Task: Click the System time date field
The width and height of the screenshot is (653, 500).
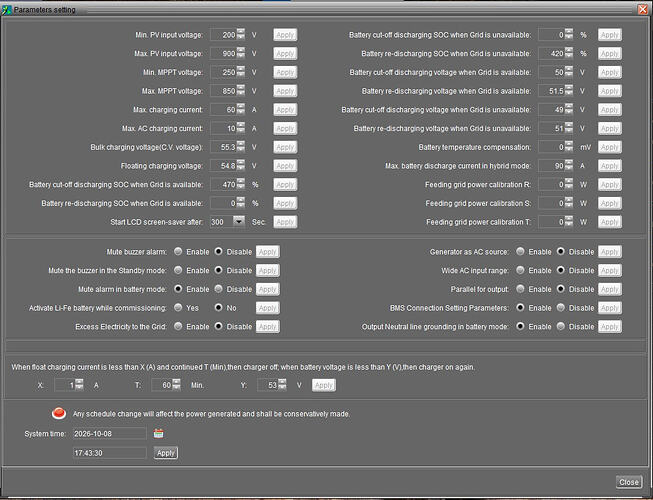Action: click(110, 434)
